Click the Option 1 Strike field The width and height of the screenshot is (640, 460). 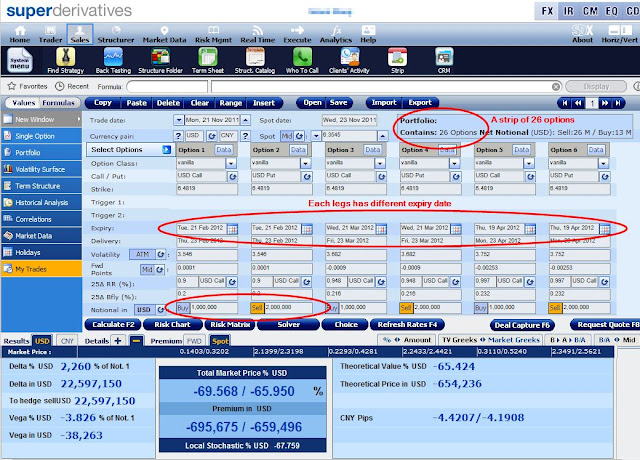pos(207,189)
